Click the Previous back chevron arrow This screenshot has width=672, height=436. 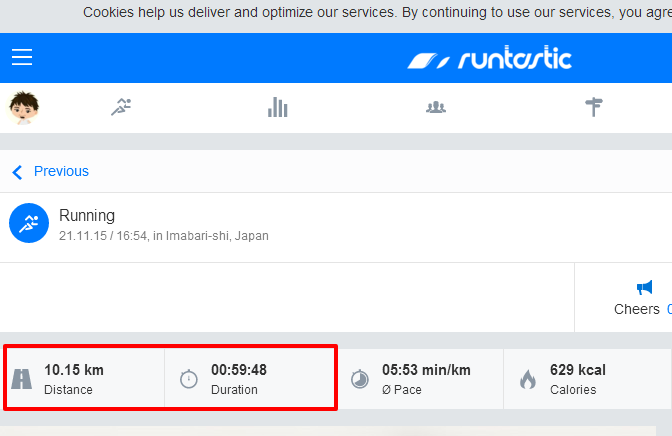click(17, 172)
